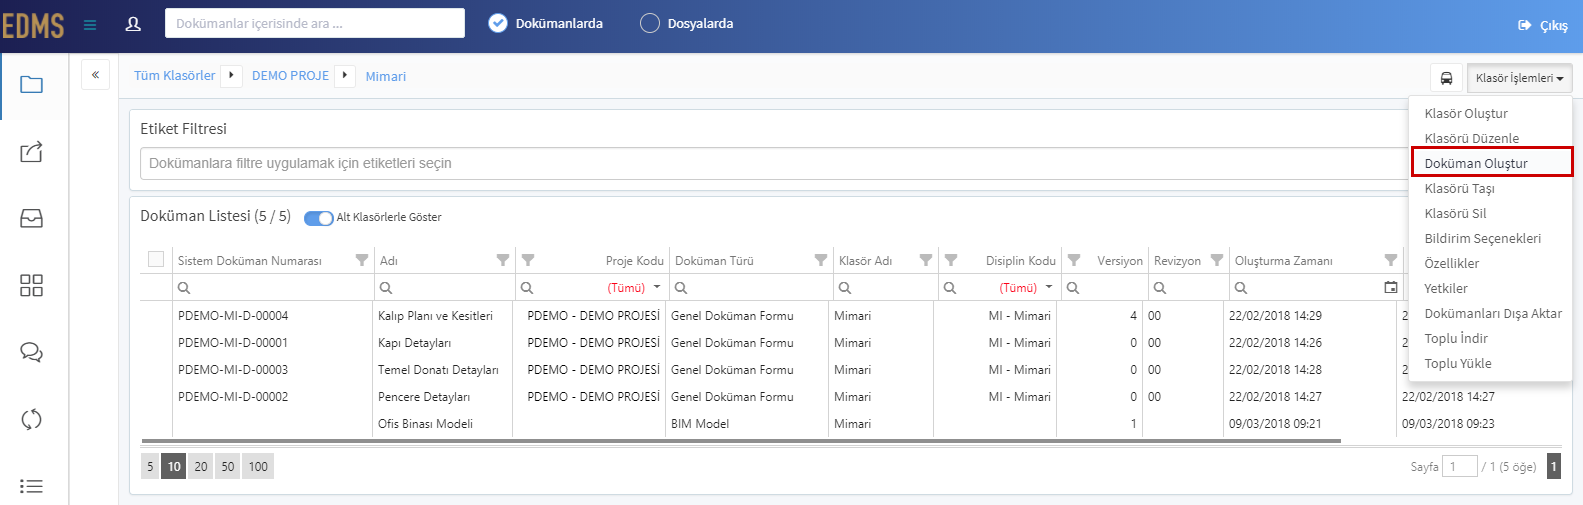Expand arrow after Tüm Klasörler breadcrumb
1583x505 pixels.
[x=231, y=75]
